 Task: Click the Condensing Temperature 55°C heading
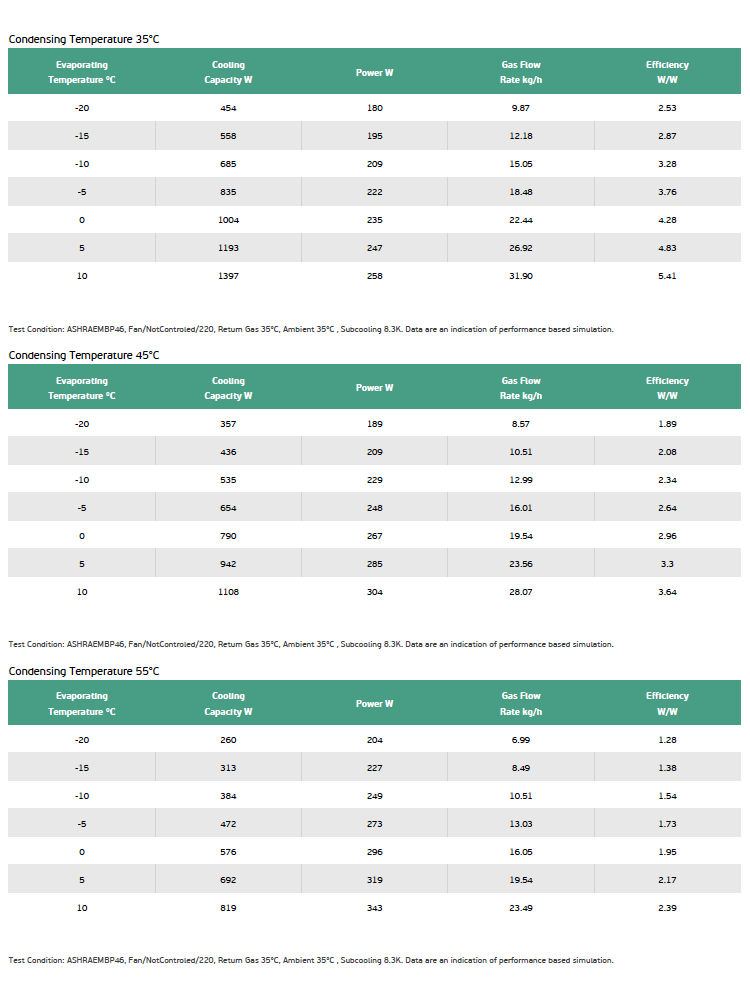[84, 671]
